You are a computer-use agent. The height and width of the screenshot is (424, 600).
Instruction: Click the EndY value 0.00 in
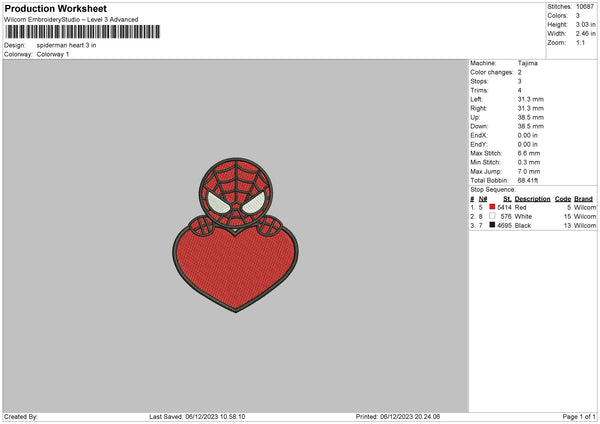[528, 144]
